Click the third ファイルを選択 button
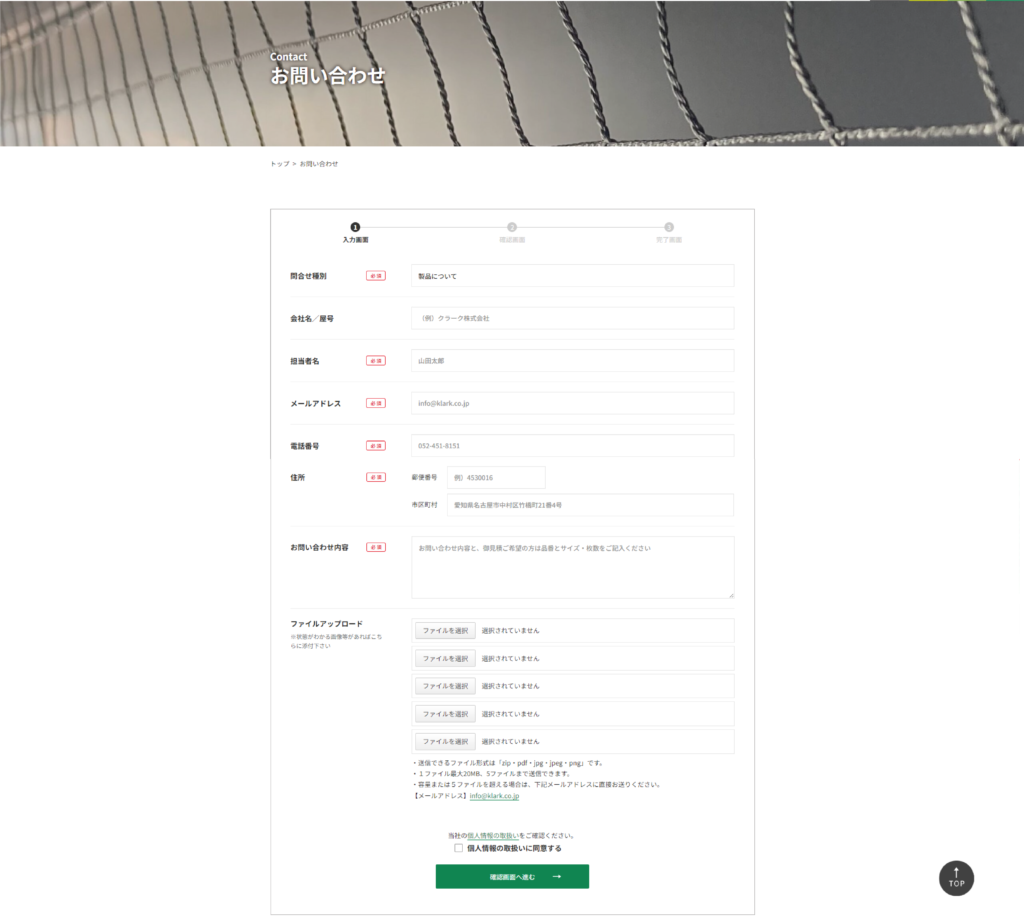Viewport: 1024px width, 921px height. (445, 686)
